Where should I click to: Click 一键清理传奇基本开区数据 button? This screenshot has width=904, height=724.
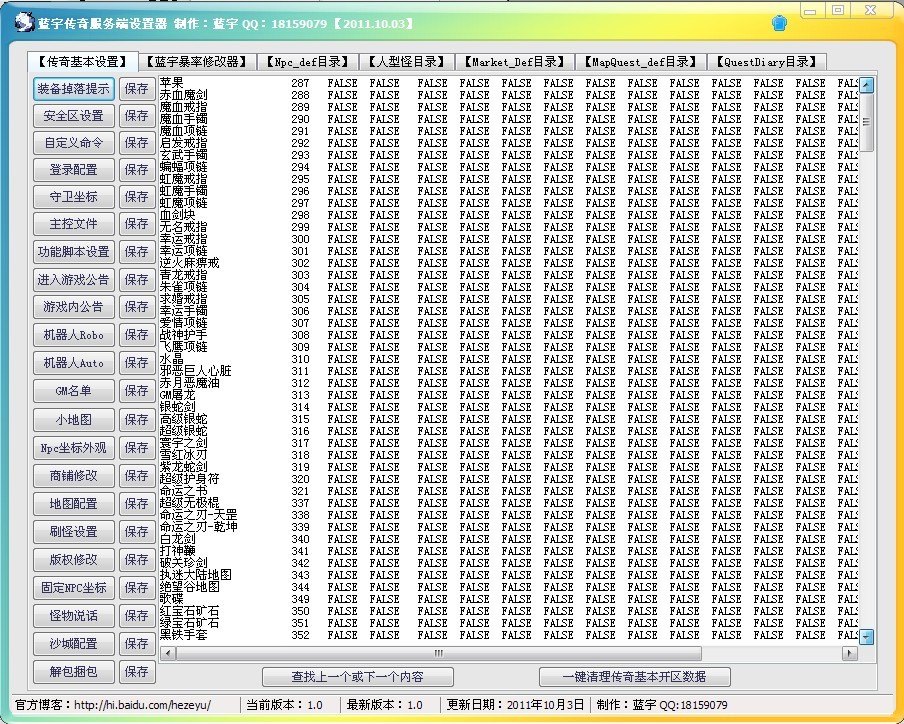click(x=634, y=677)
